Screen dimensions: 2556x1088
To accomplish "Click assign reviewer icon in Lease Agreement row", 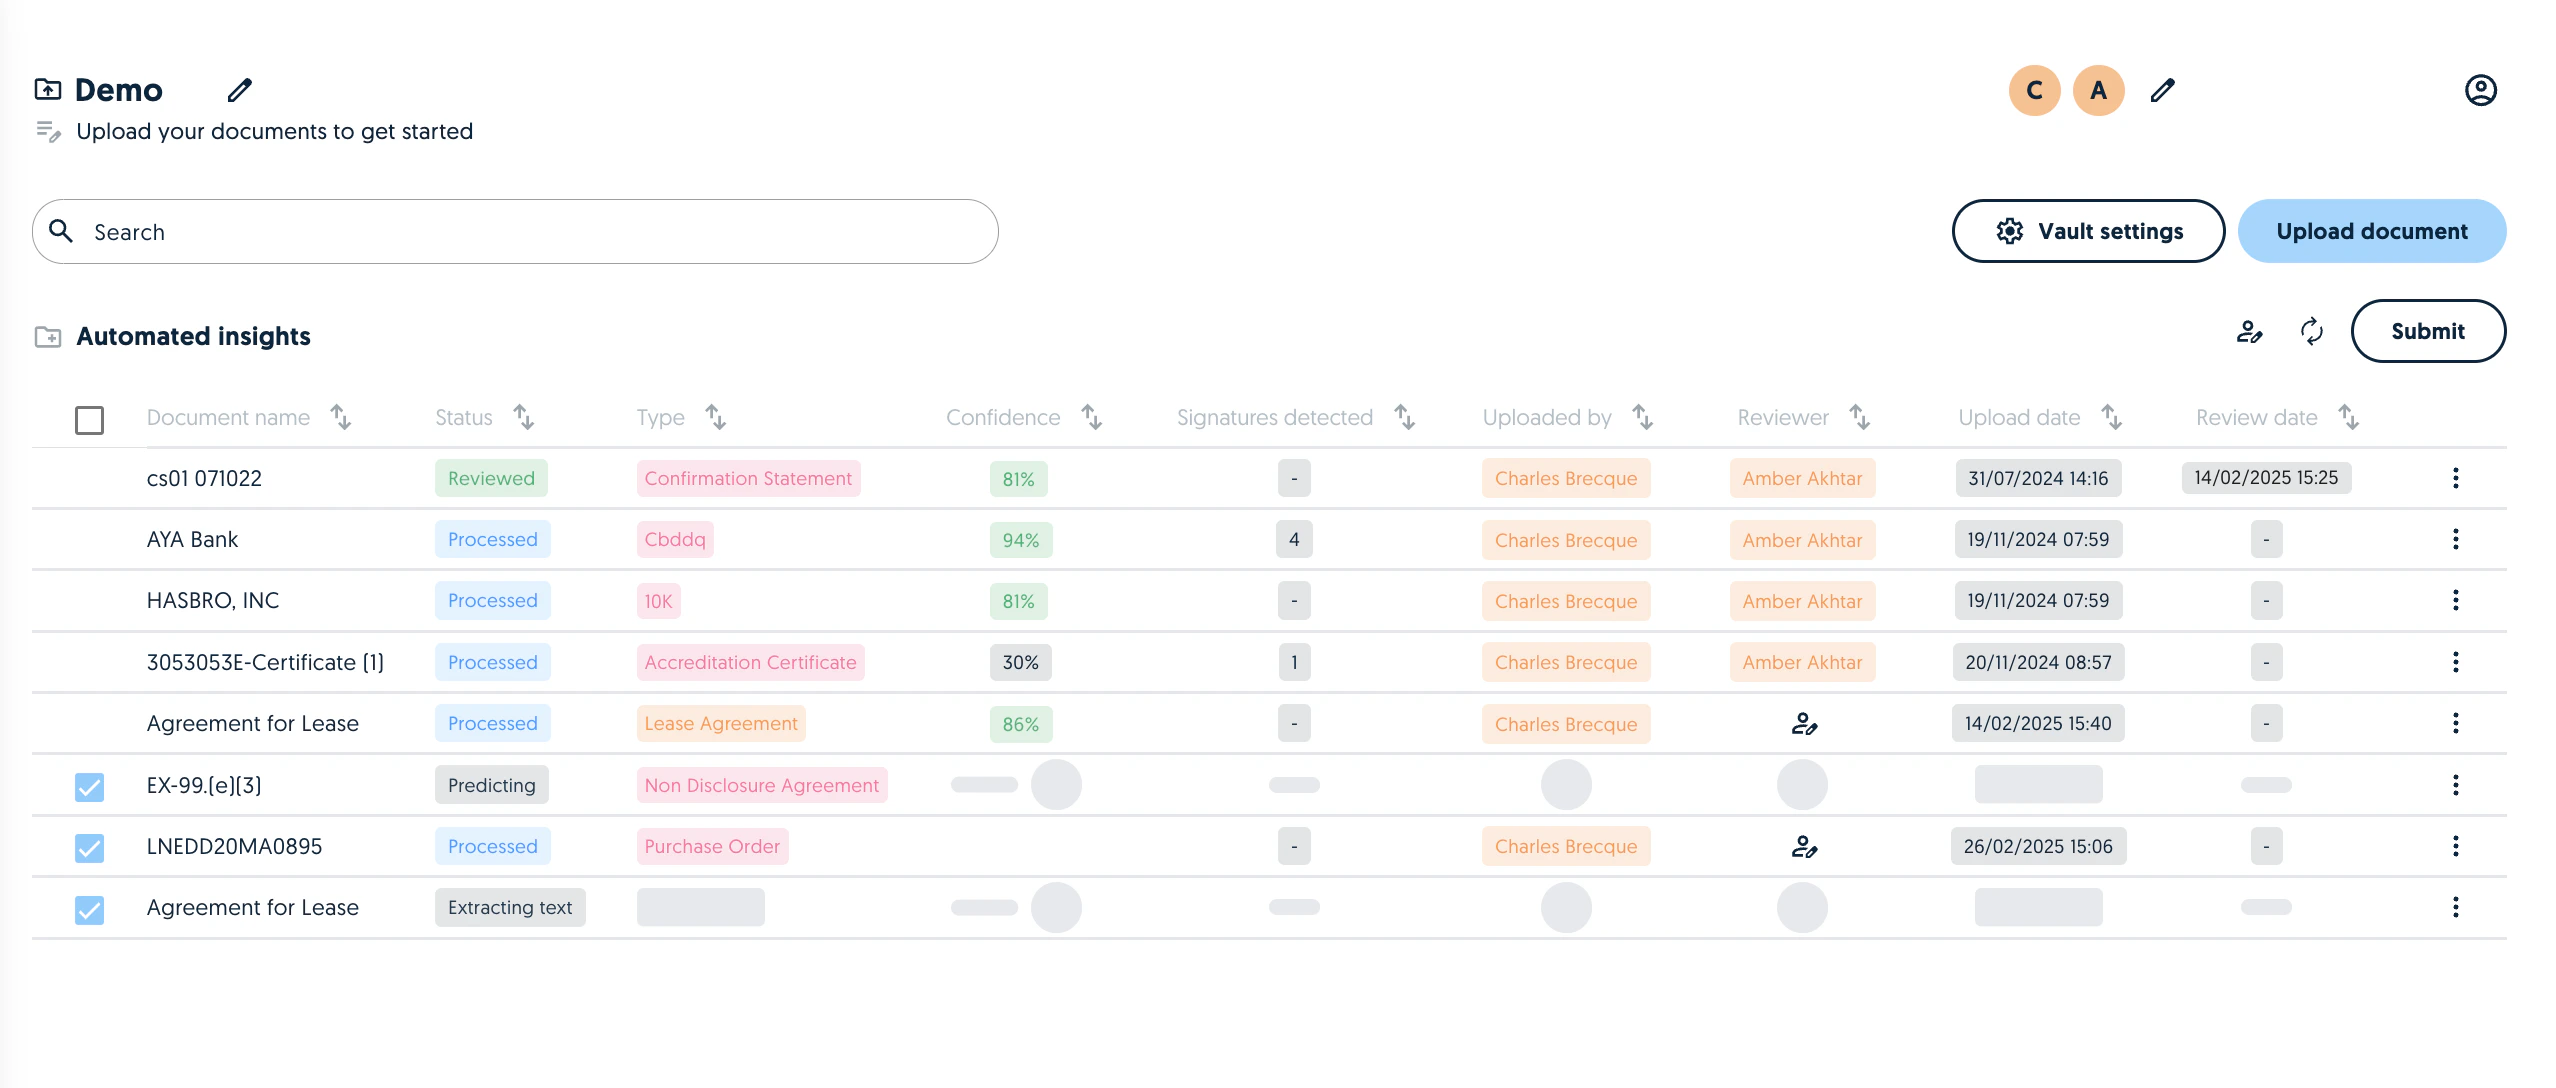I will 1804,723.
